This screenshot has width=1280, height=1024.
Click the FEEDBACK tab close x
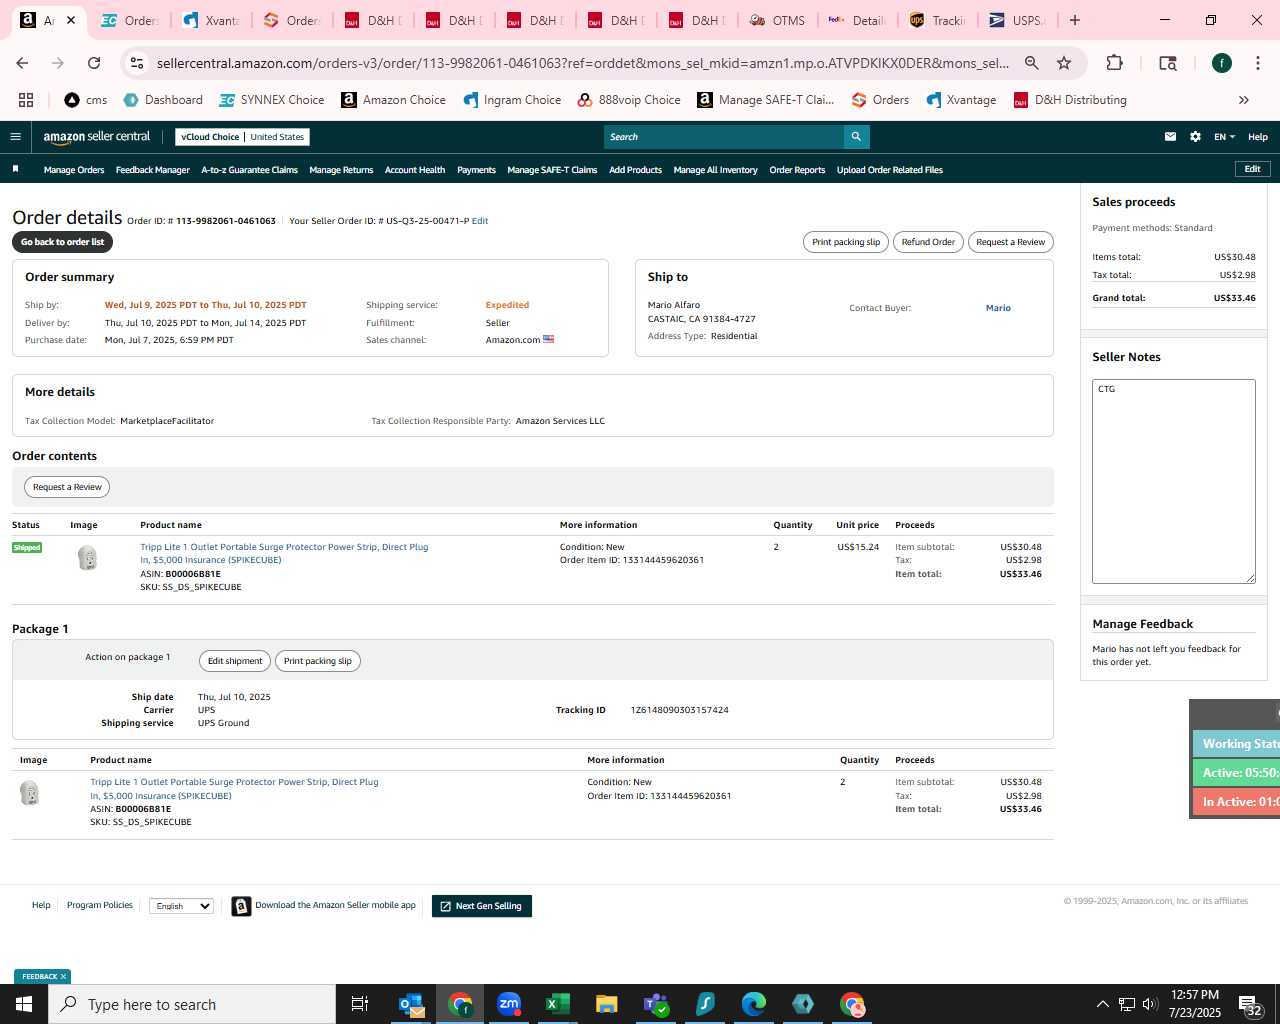pos(63,977)
